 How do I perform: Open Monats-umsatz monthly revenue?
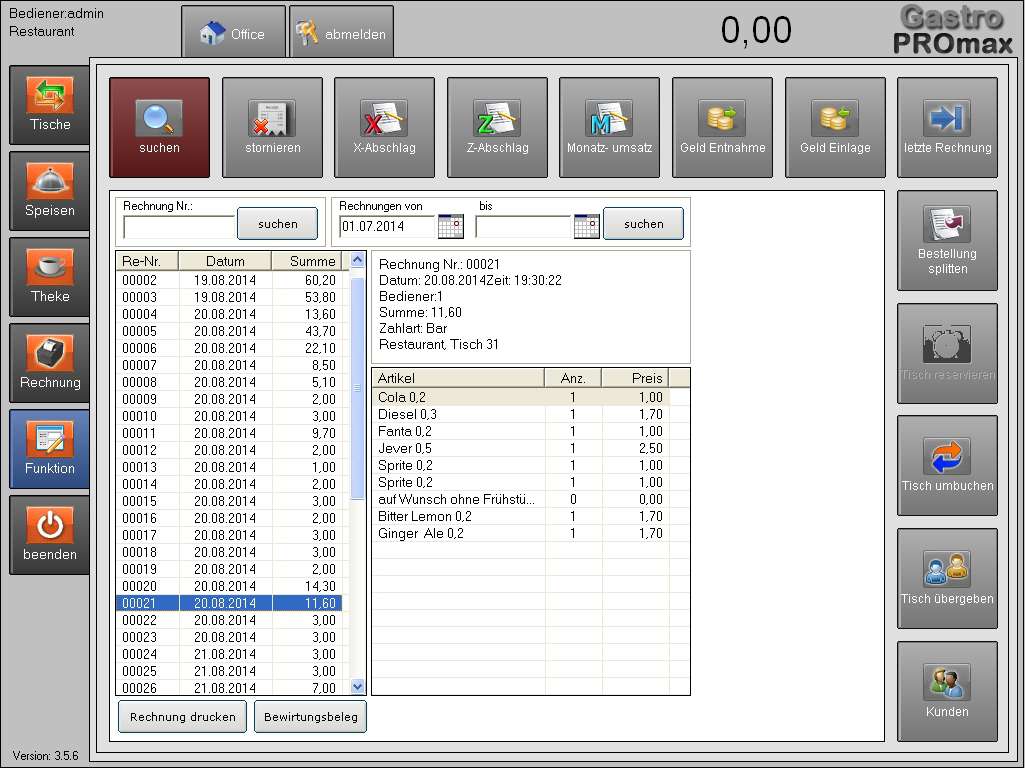[609, 127]
